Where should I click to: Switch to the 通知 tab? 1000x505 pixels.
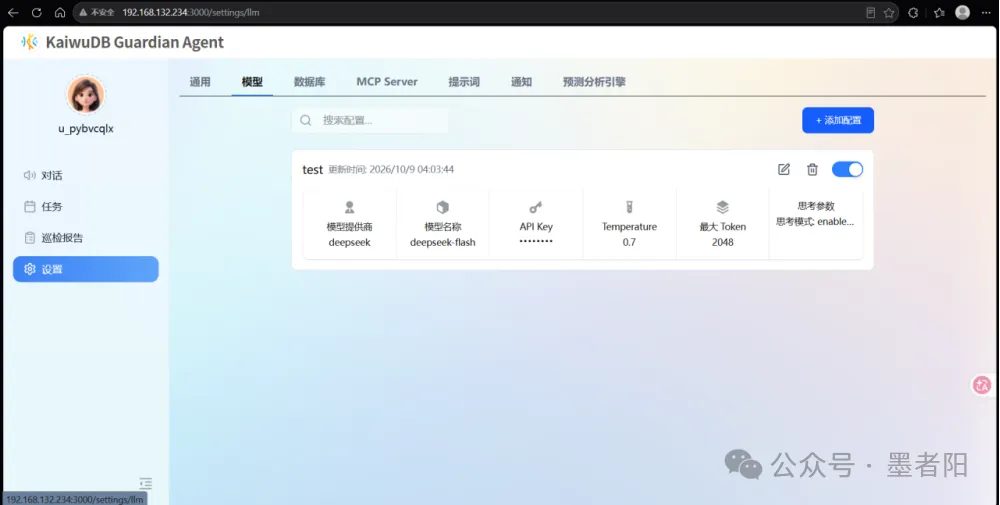click(521, 82)
